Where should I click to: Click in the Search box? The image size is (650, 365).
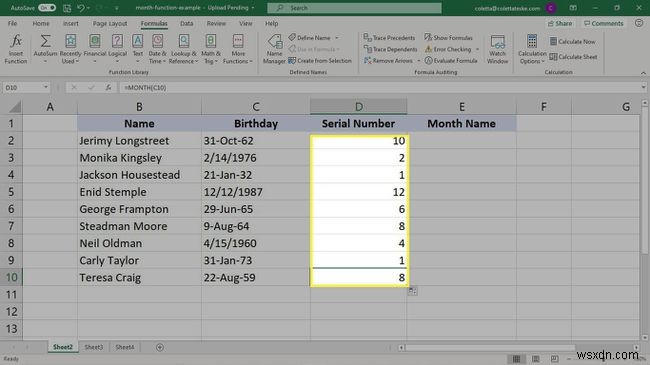354,8
